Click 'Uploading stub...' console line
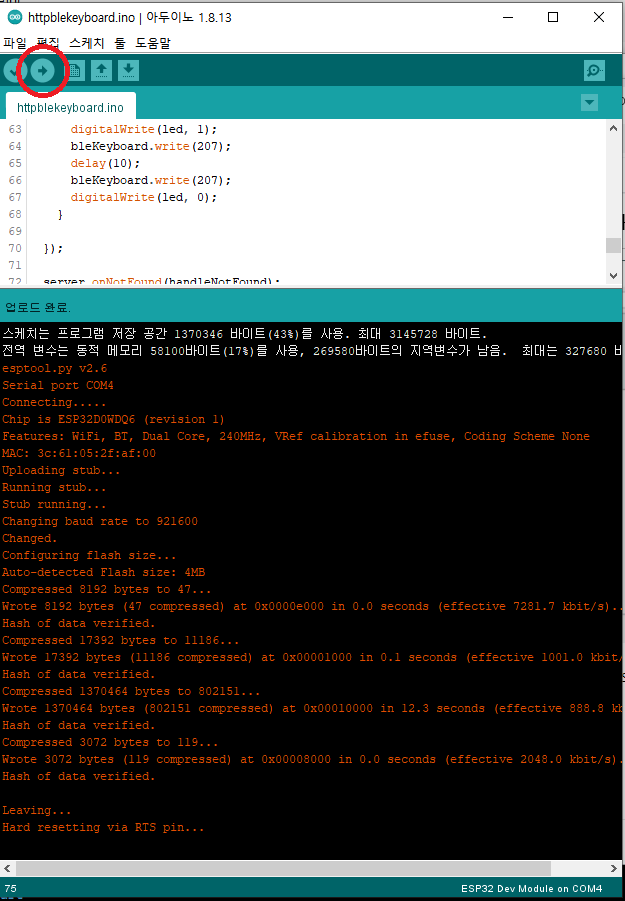 [61, 470]
